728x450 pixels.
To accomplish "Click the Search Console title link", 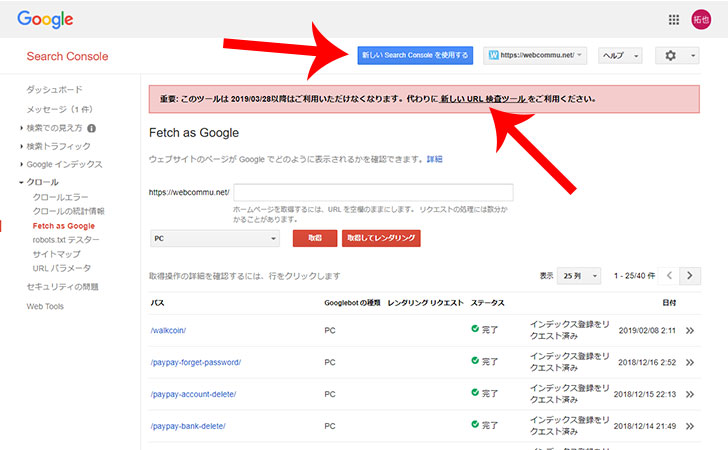I will pyautogui.click(x=67, y=56).
